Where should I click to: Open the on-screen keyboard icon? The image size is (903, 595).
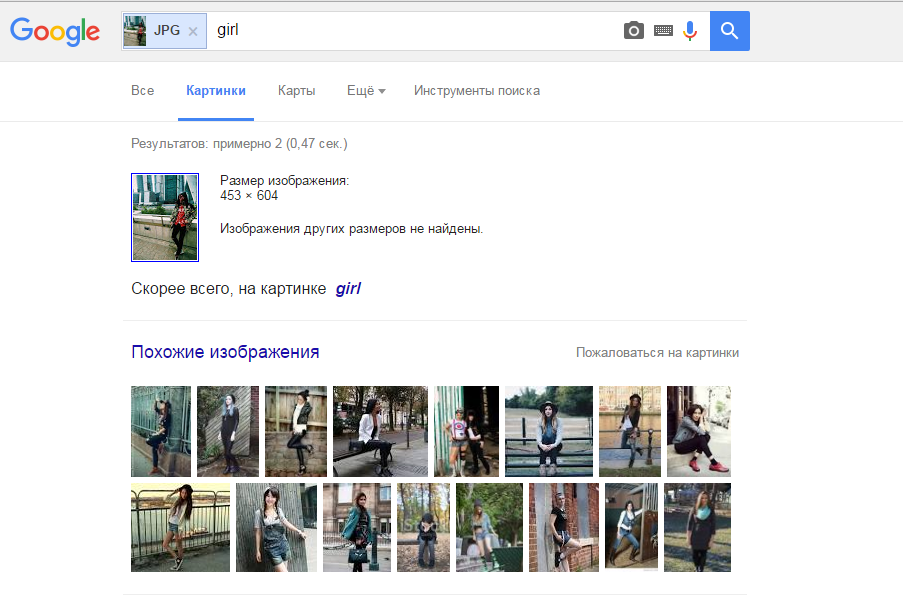[x=663, y=31]
